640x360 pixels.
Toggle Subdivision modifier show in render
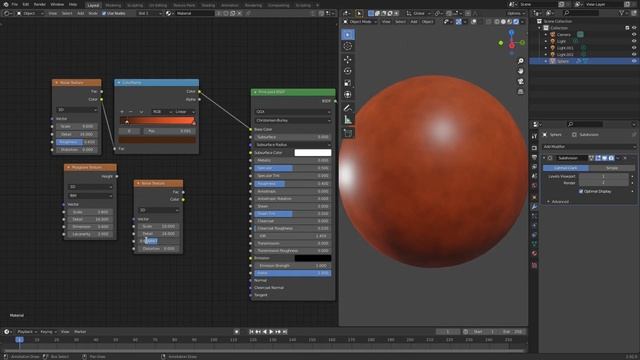click(611, 158)
